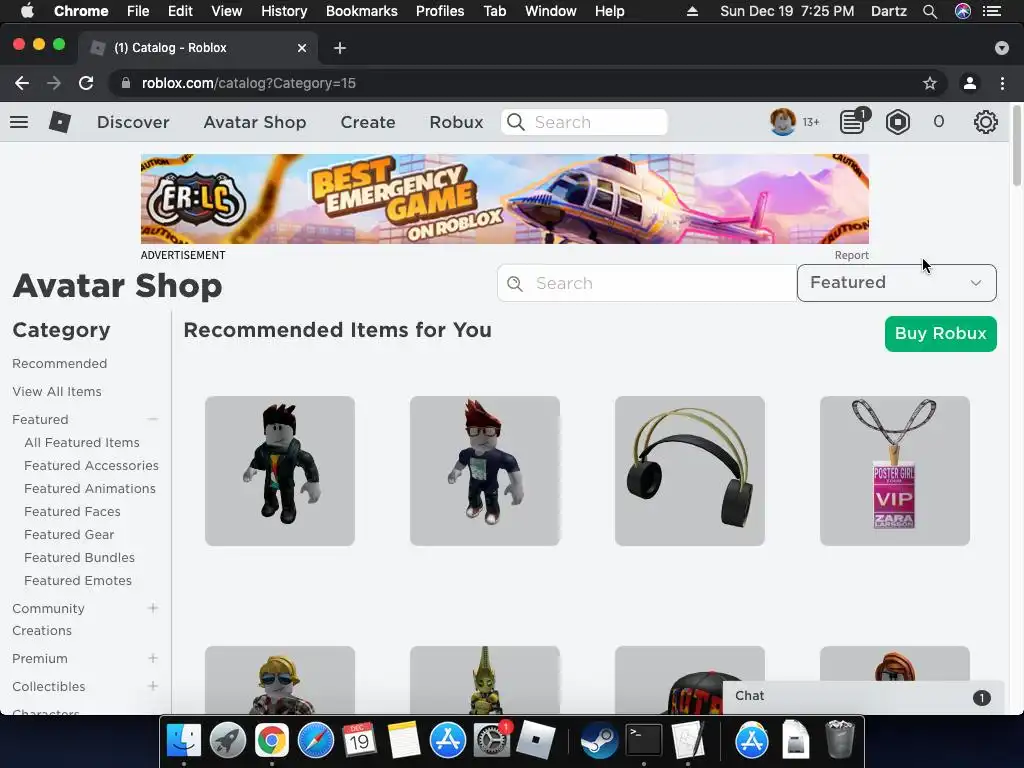Collapse the Featured category section
The image size is (1024, 768).
(152, 419)
